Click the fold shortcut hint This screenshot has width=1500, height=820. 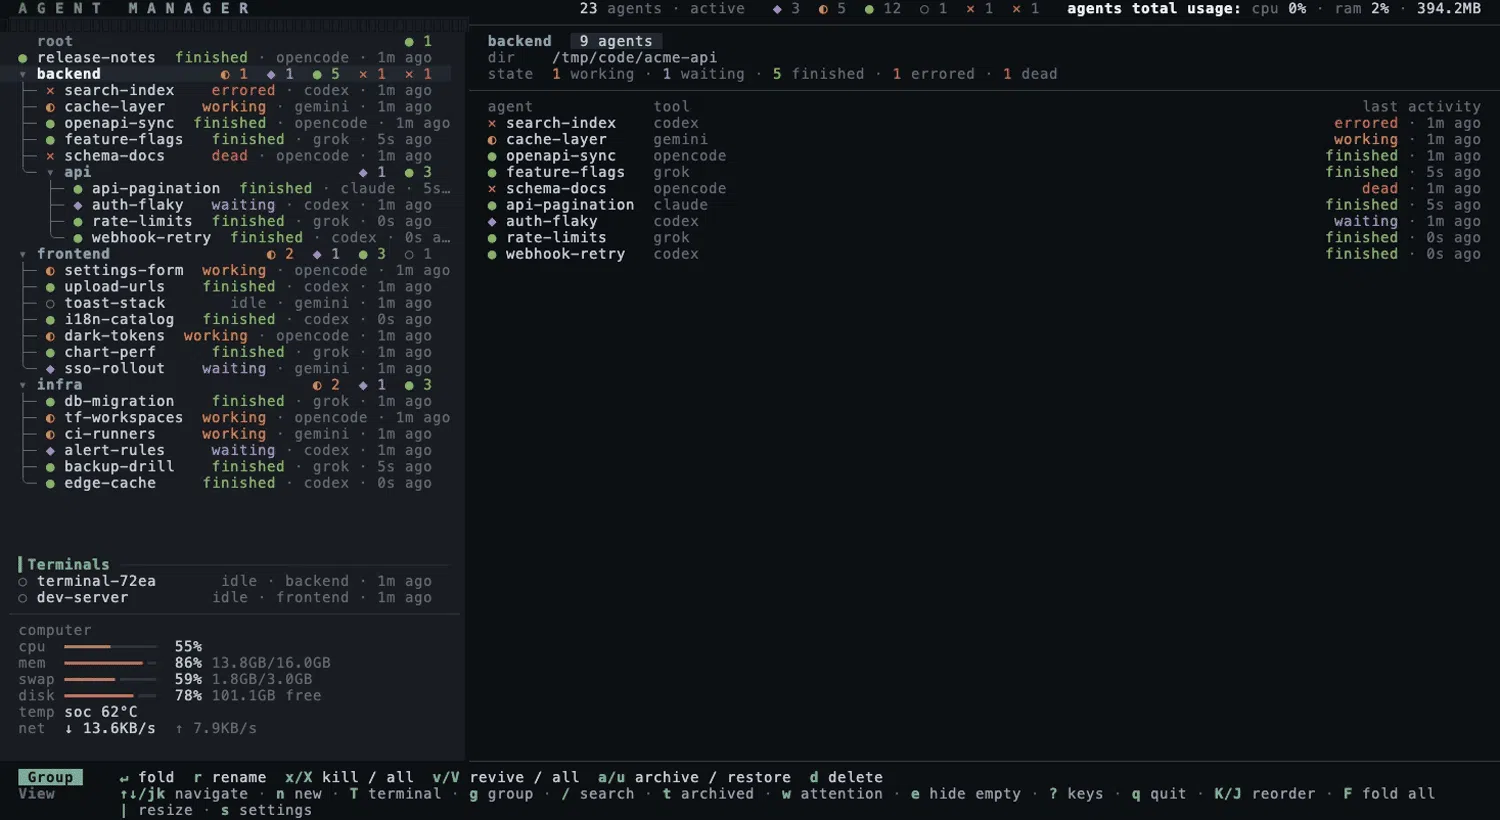pyautogui.click(x=146, y=777)
